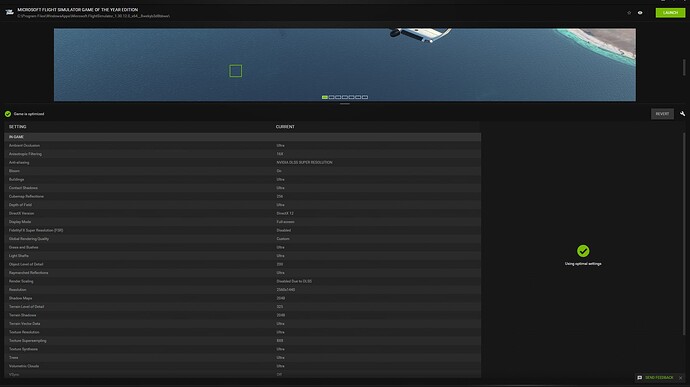The image size is (690, 387).
Task: Launch Microsoft Flight Simulator
Action: point(670,13)
